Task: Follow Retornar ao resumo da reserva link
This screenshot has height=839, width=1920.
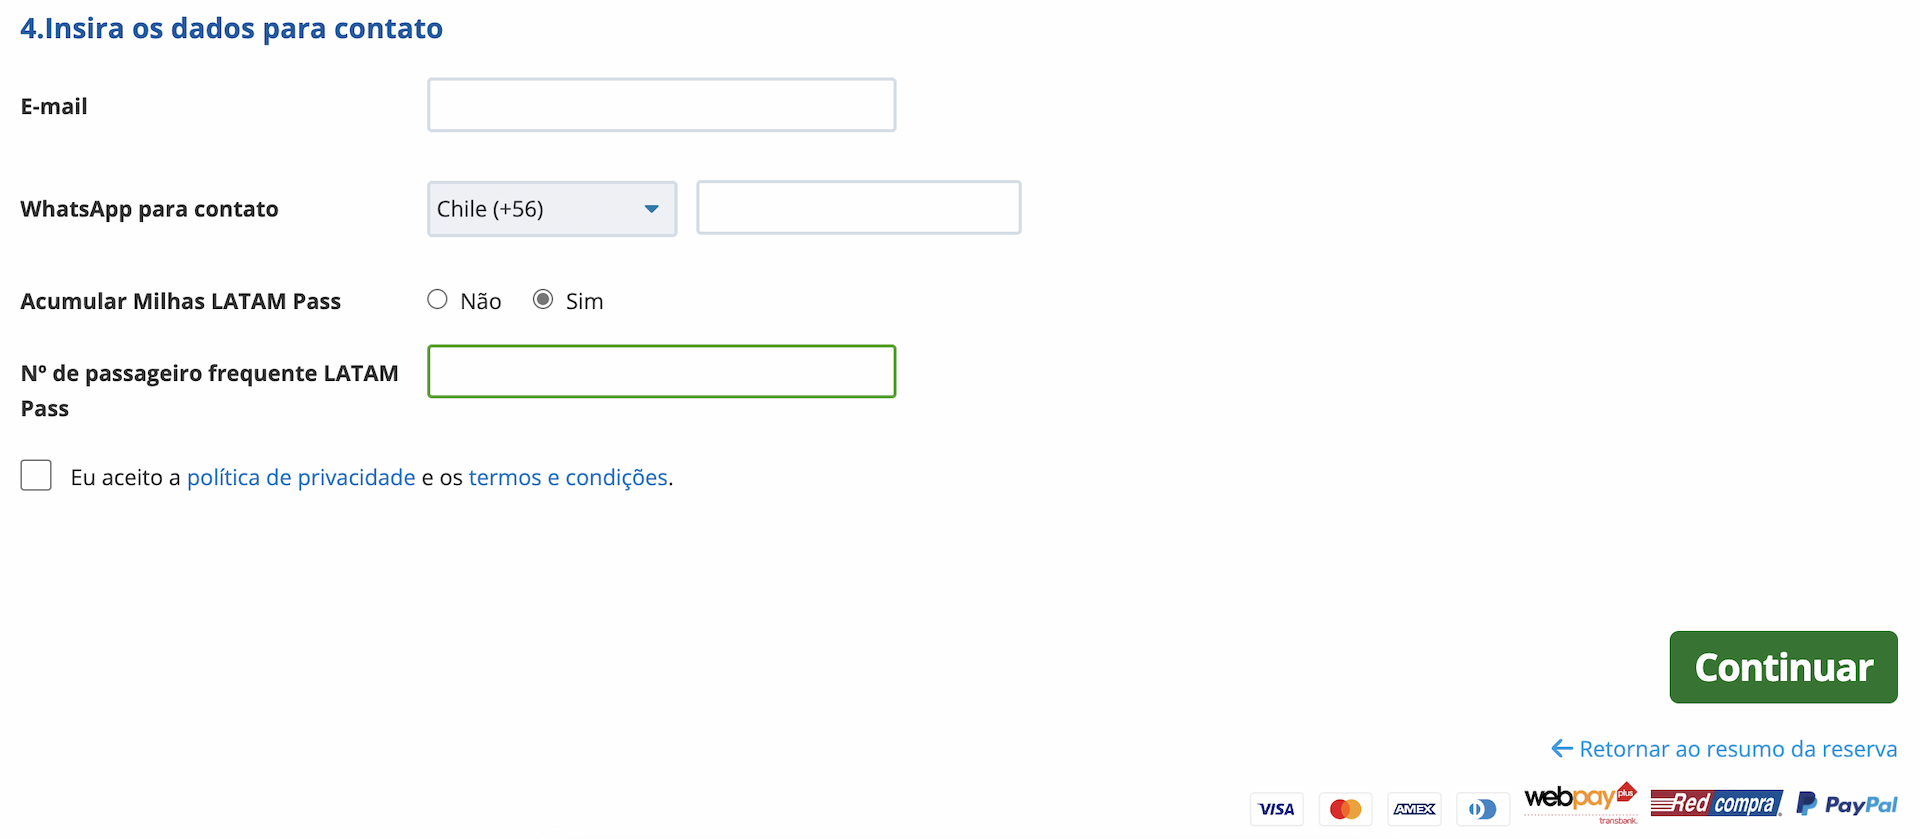Action: point(1737,749)
